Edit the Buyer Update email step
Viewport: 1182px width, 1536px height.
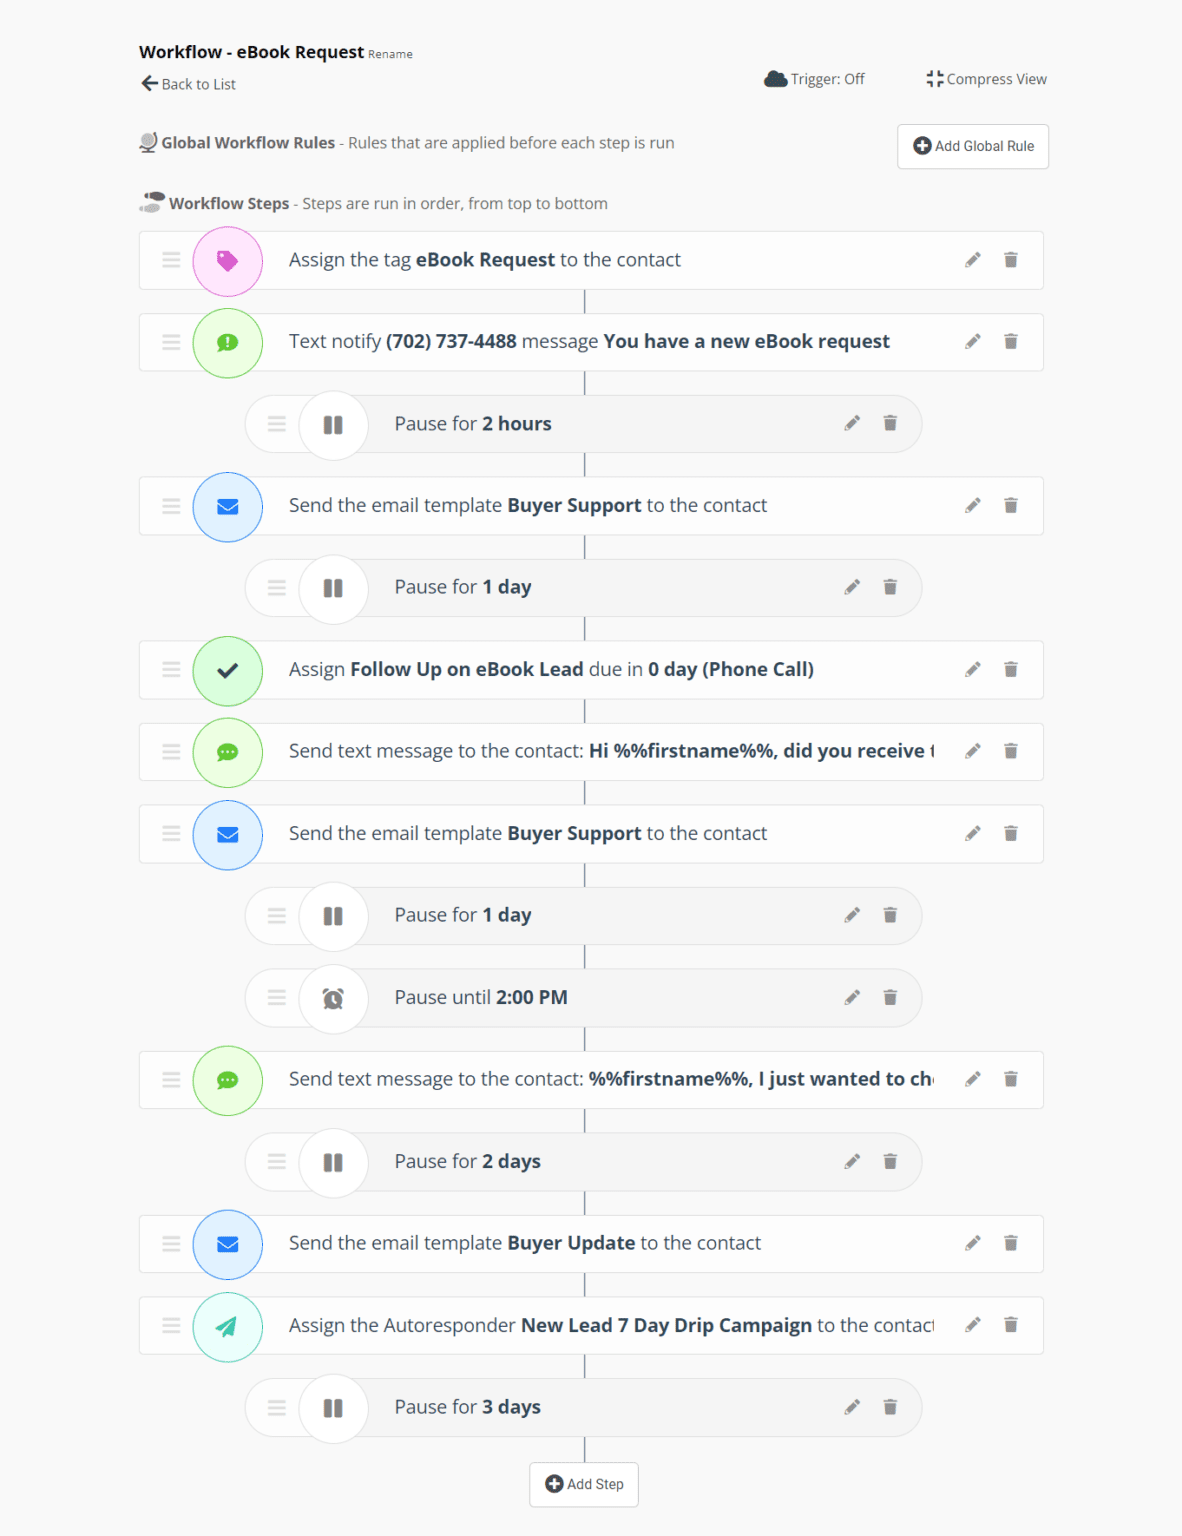pyautogui.click(x=973, y=1243)
